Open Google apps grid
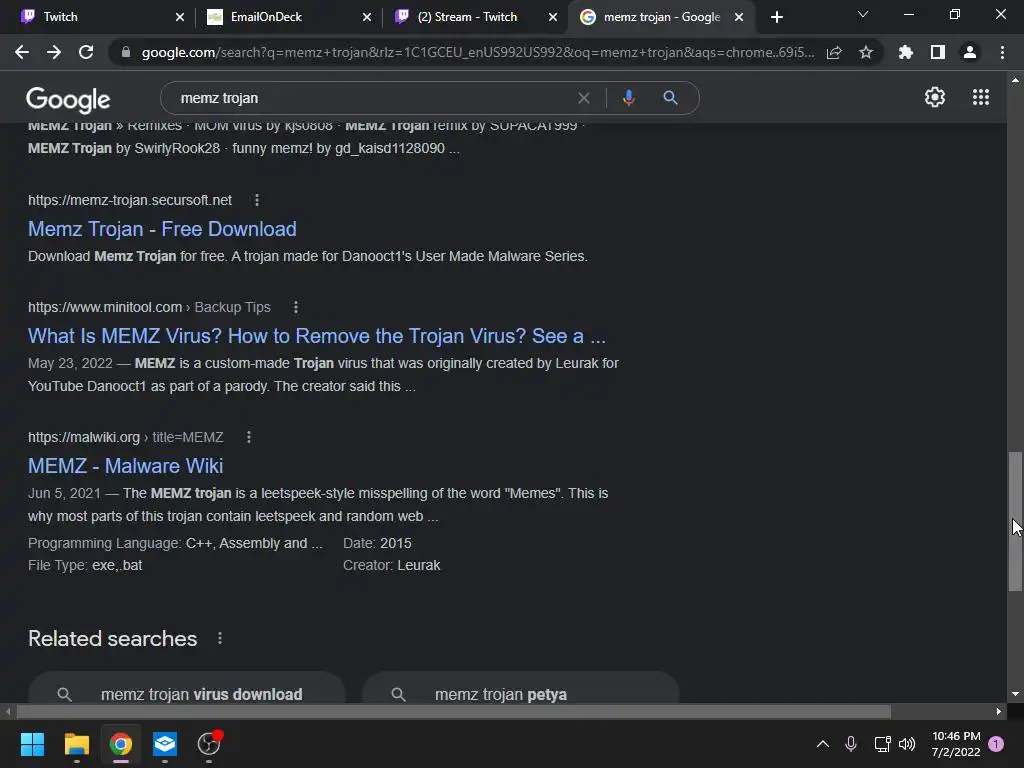Image resolution: width=1024 pixels, height=768 pixels. (981, 97)
